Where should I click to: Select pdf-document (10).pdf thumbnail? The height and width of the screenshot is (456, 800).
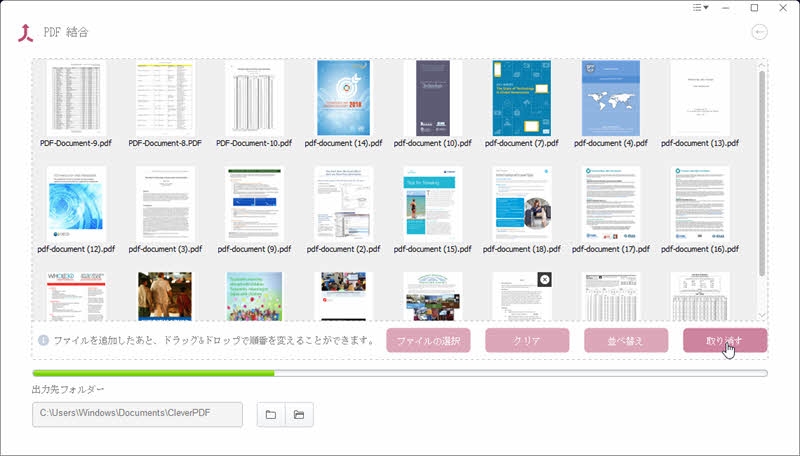pyautogui.click(x=433, y=98)
